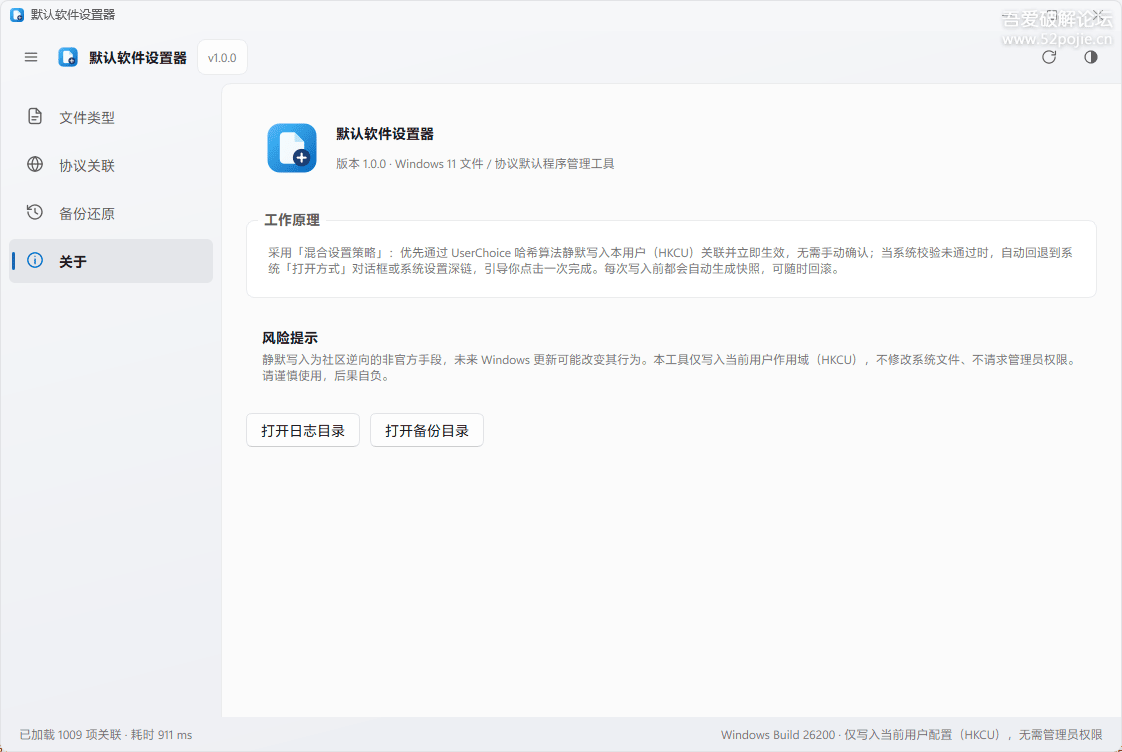Toggle the light/dark theme icon
Viewport: 1122px width, 752px height.
[x=1091, y=57]
